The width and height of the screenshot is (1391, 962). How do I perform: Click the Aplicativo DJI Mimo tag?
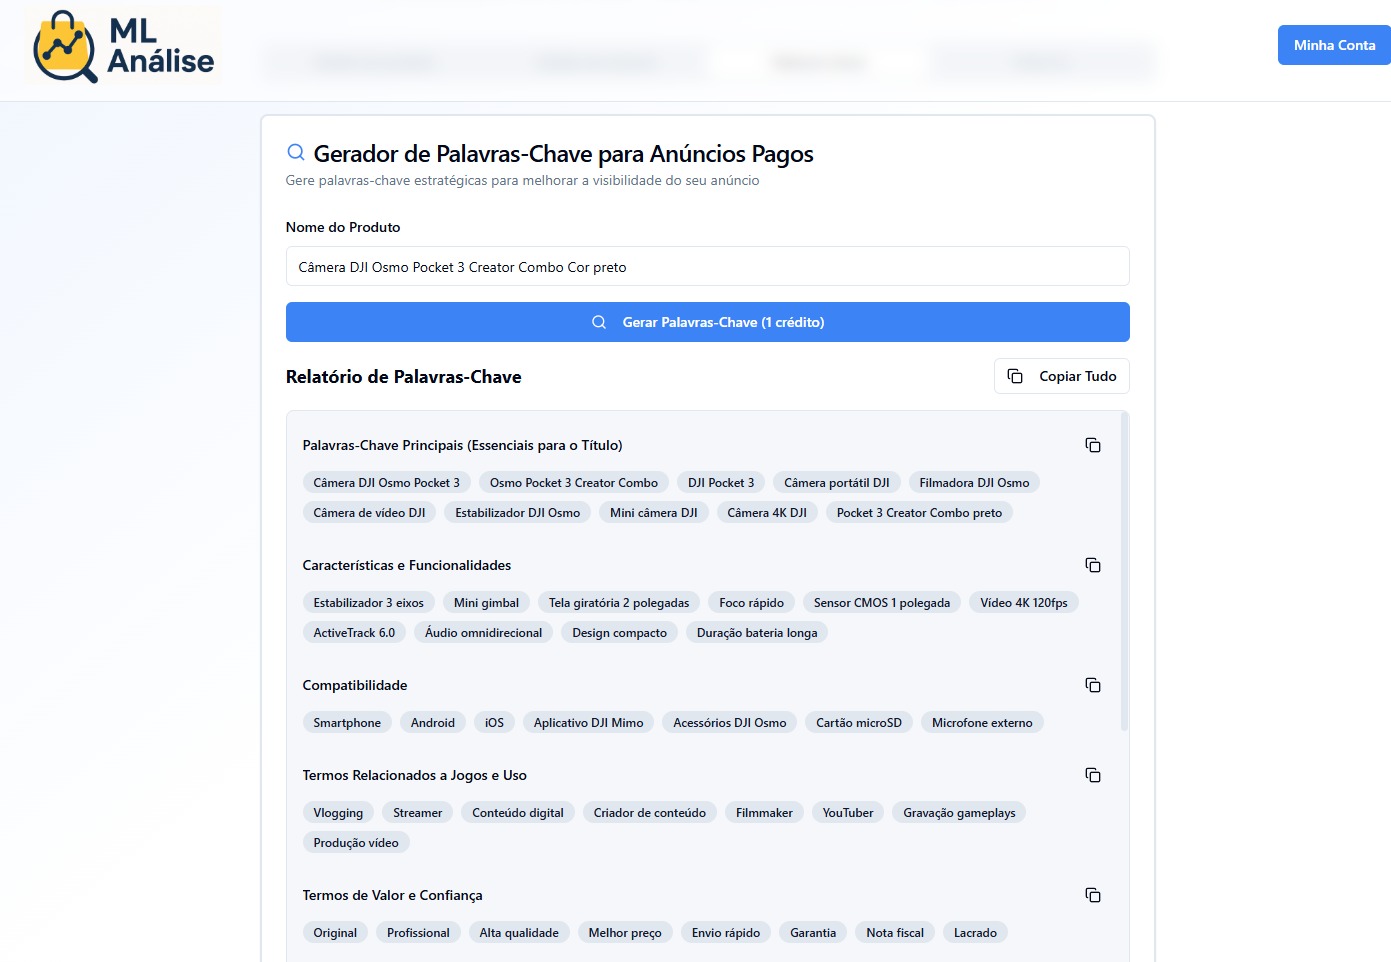tap(588, 723)
